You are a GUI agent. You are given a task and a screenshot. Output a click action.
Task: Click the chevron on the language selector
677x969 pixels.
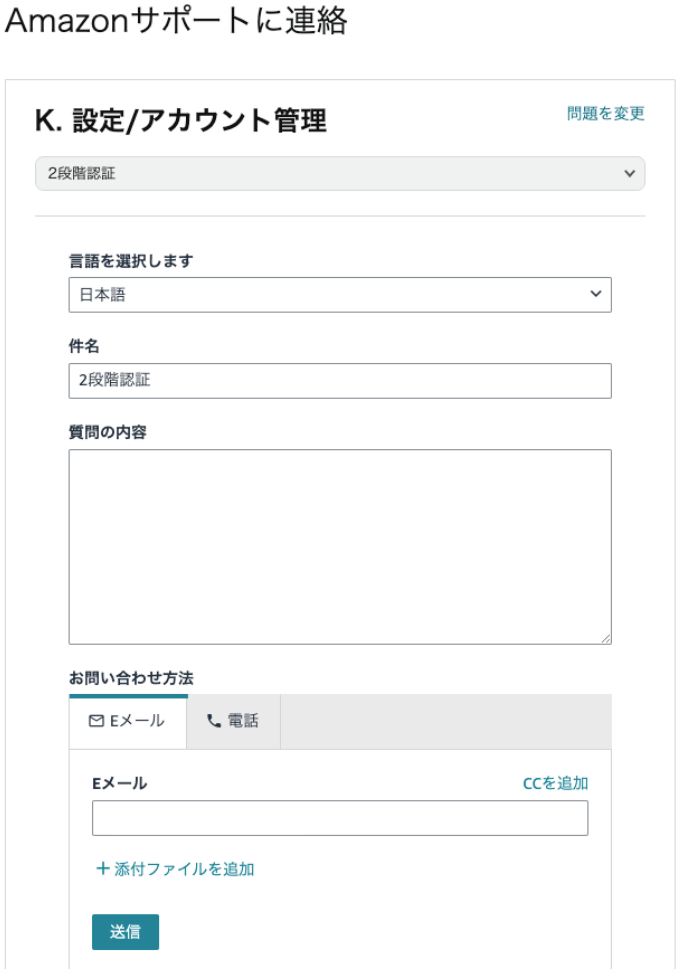[x=597, y=295]
